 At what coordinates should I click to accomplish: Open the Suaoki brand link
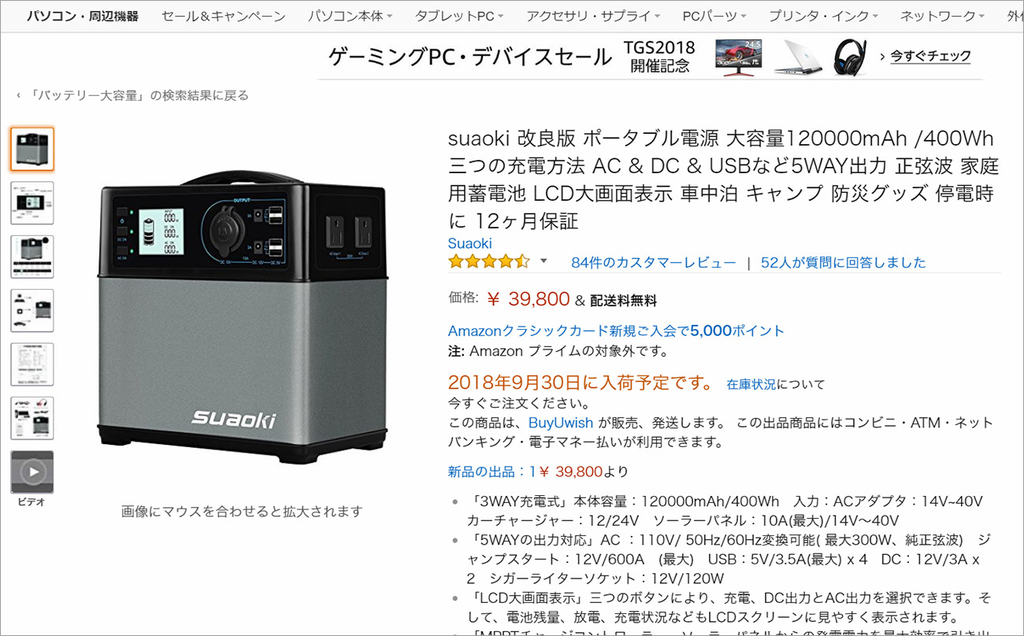click(470, 243)
